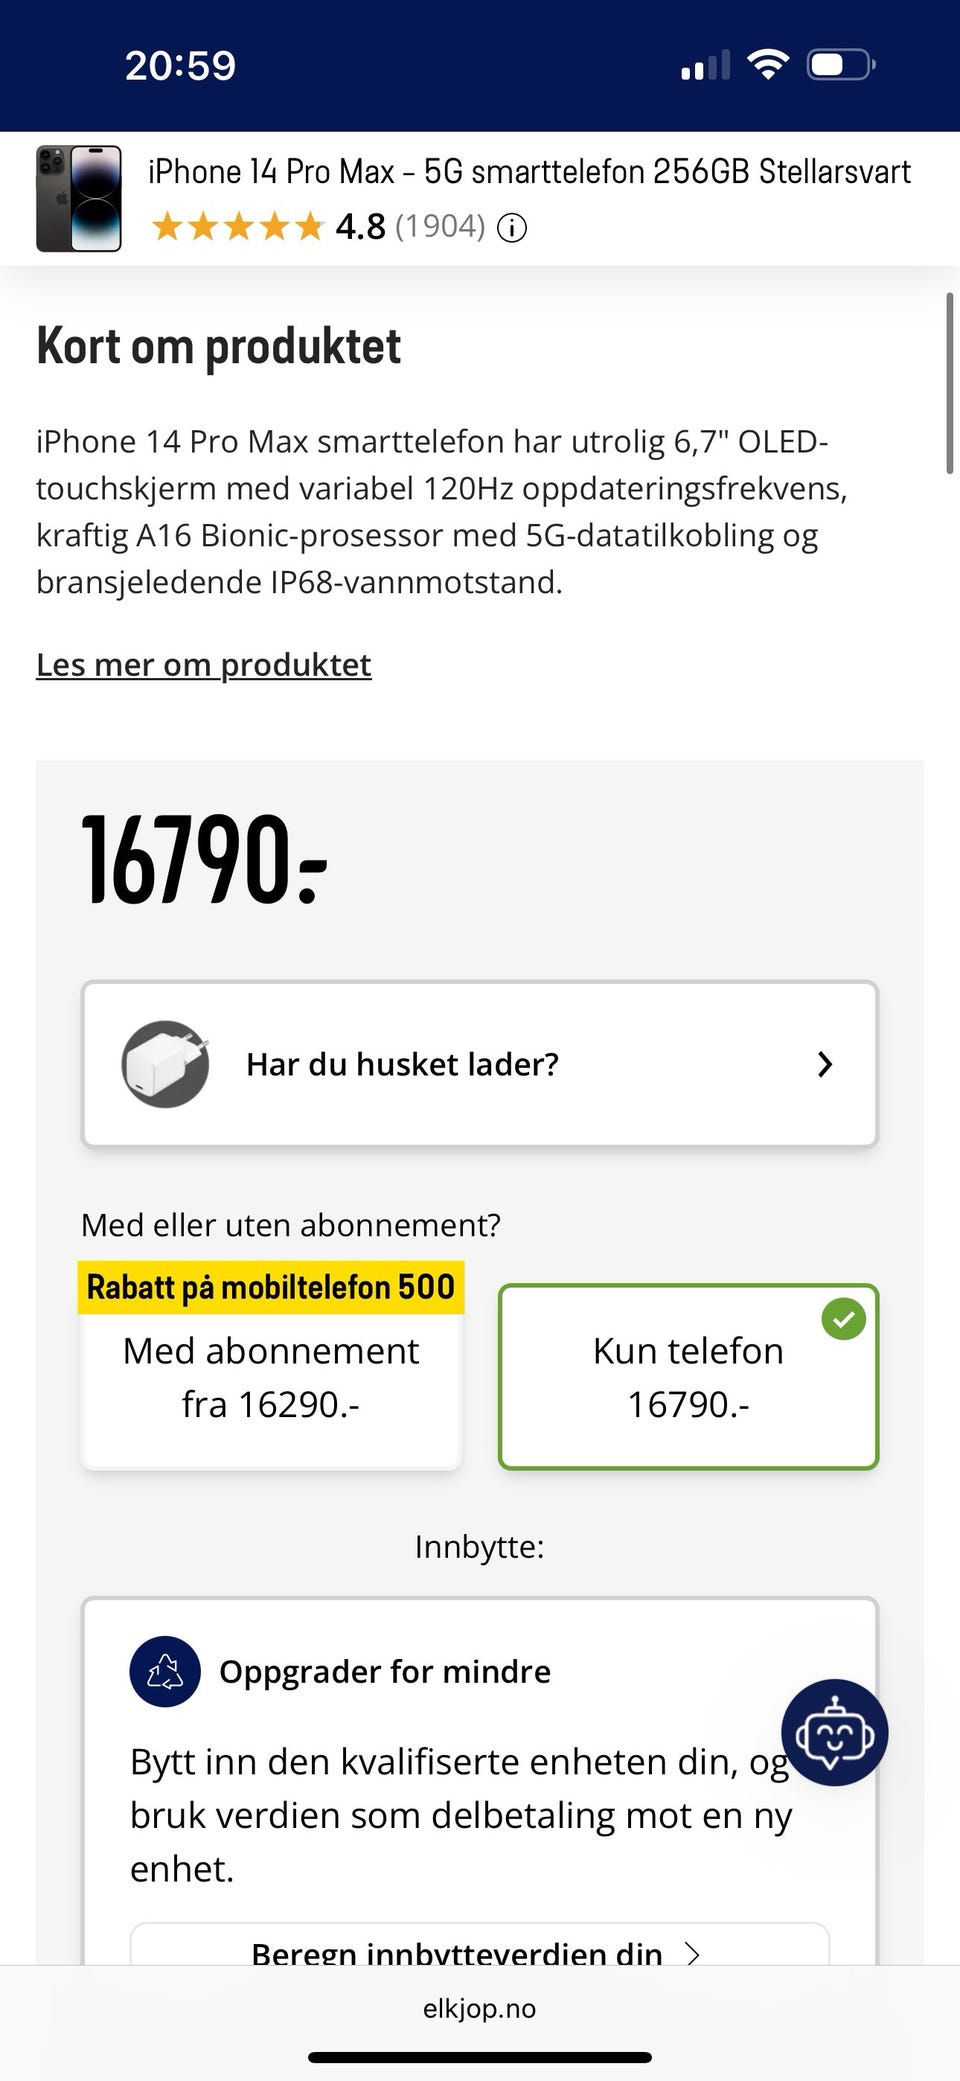Click the rating info icon
The height and width of the screenshot is (2081, 960).
[512, 228]
